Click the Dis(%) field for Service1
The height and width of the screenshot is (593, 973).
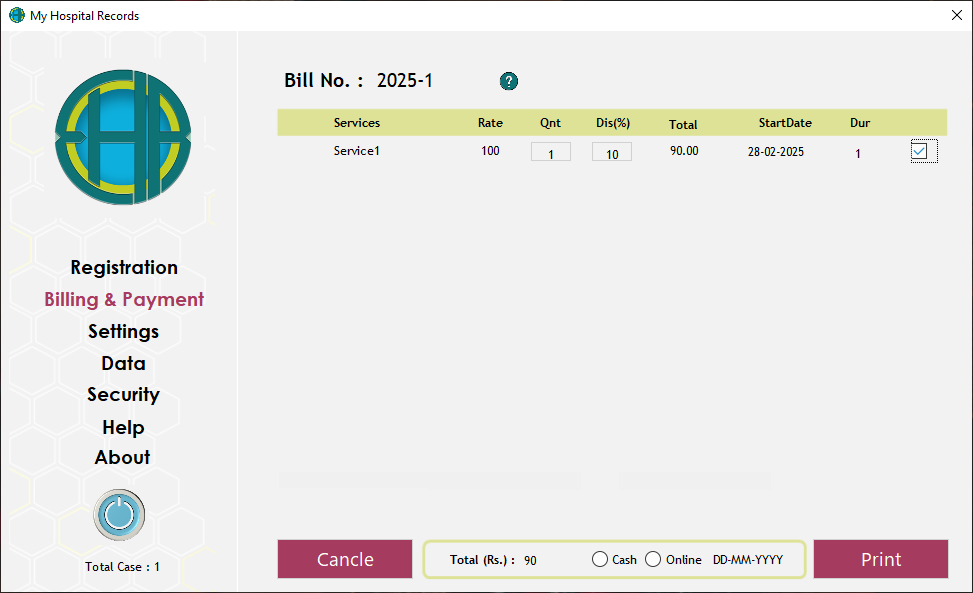point(611,153)
